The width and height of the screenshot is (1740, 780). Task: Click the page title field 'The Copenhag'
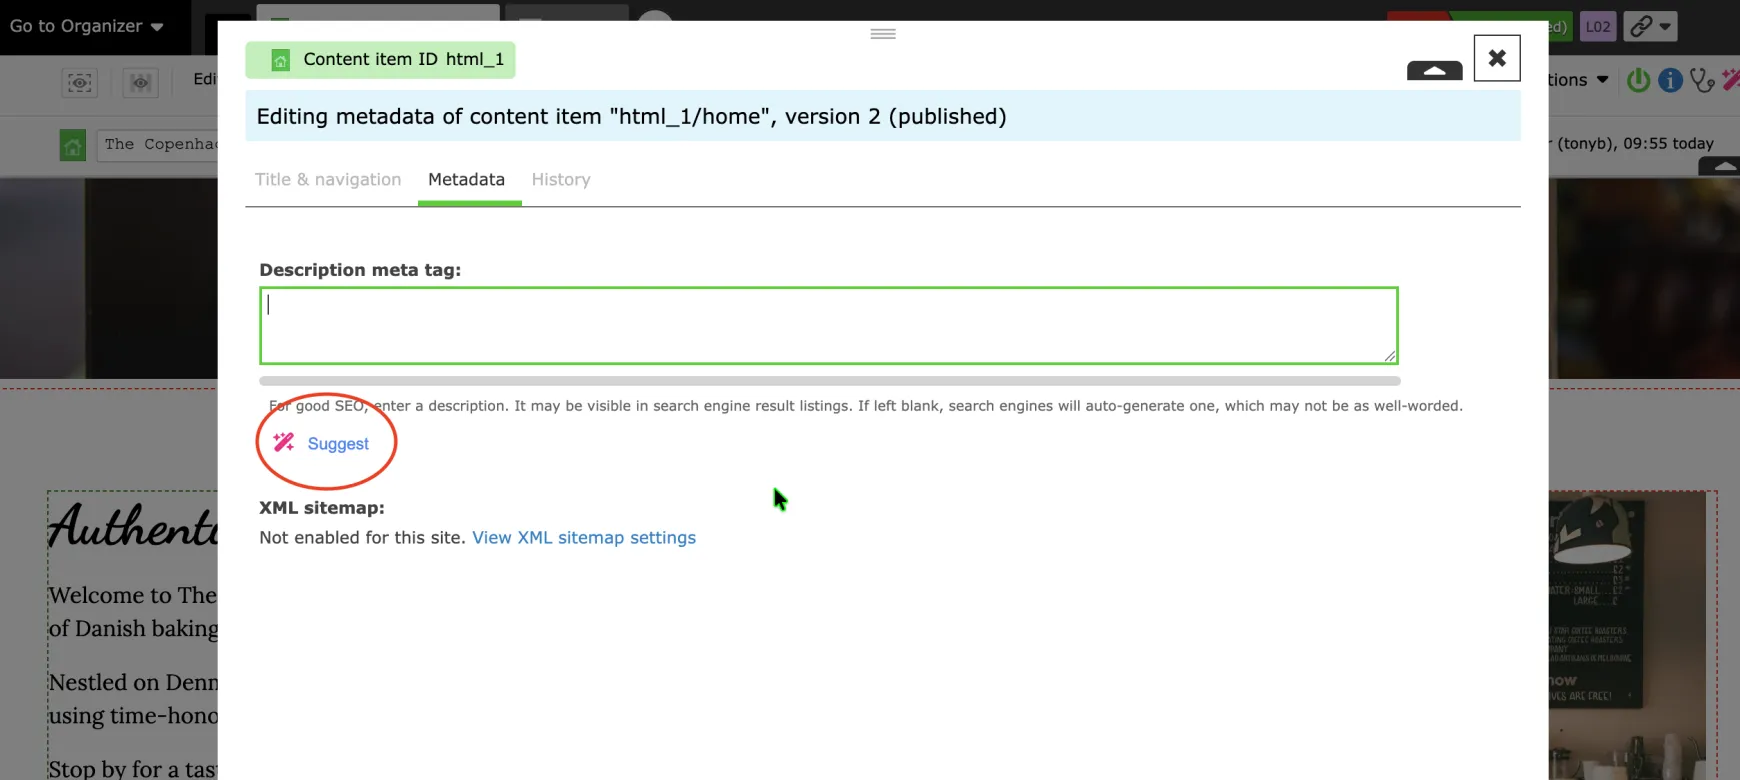point(158,145)
